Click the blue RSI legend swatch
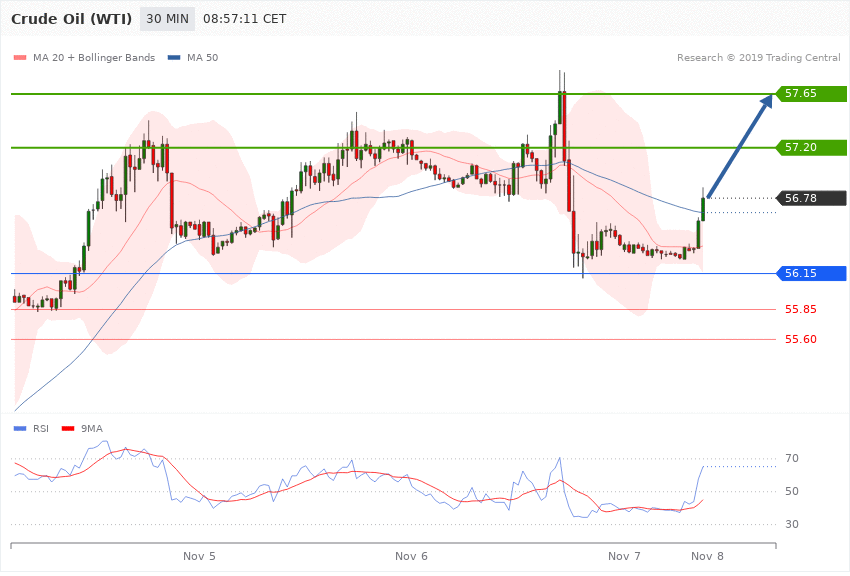 20,429
